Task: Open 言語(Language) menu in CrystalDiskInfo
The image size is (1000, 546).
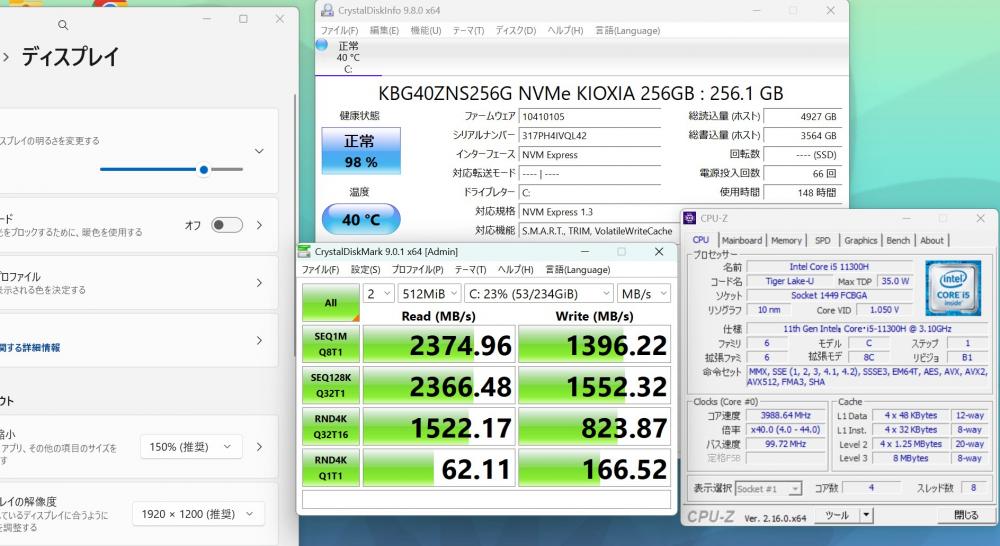Action: pyautogui.click(x=628, y=31)
